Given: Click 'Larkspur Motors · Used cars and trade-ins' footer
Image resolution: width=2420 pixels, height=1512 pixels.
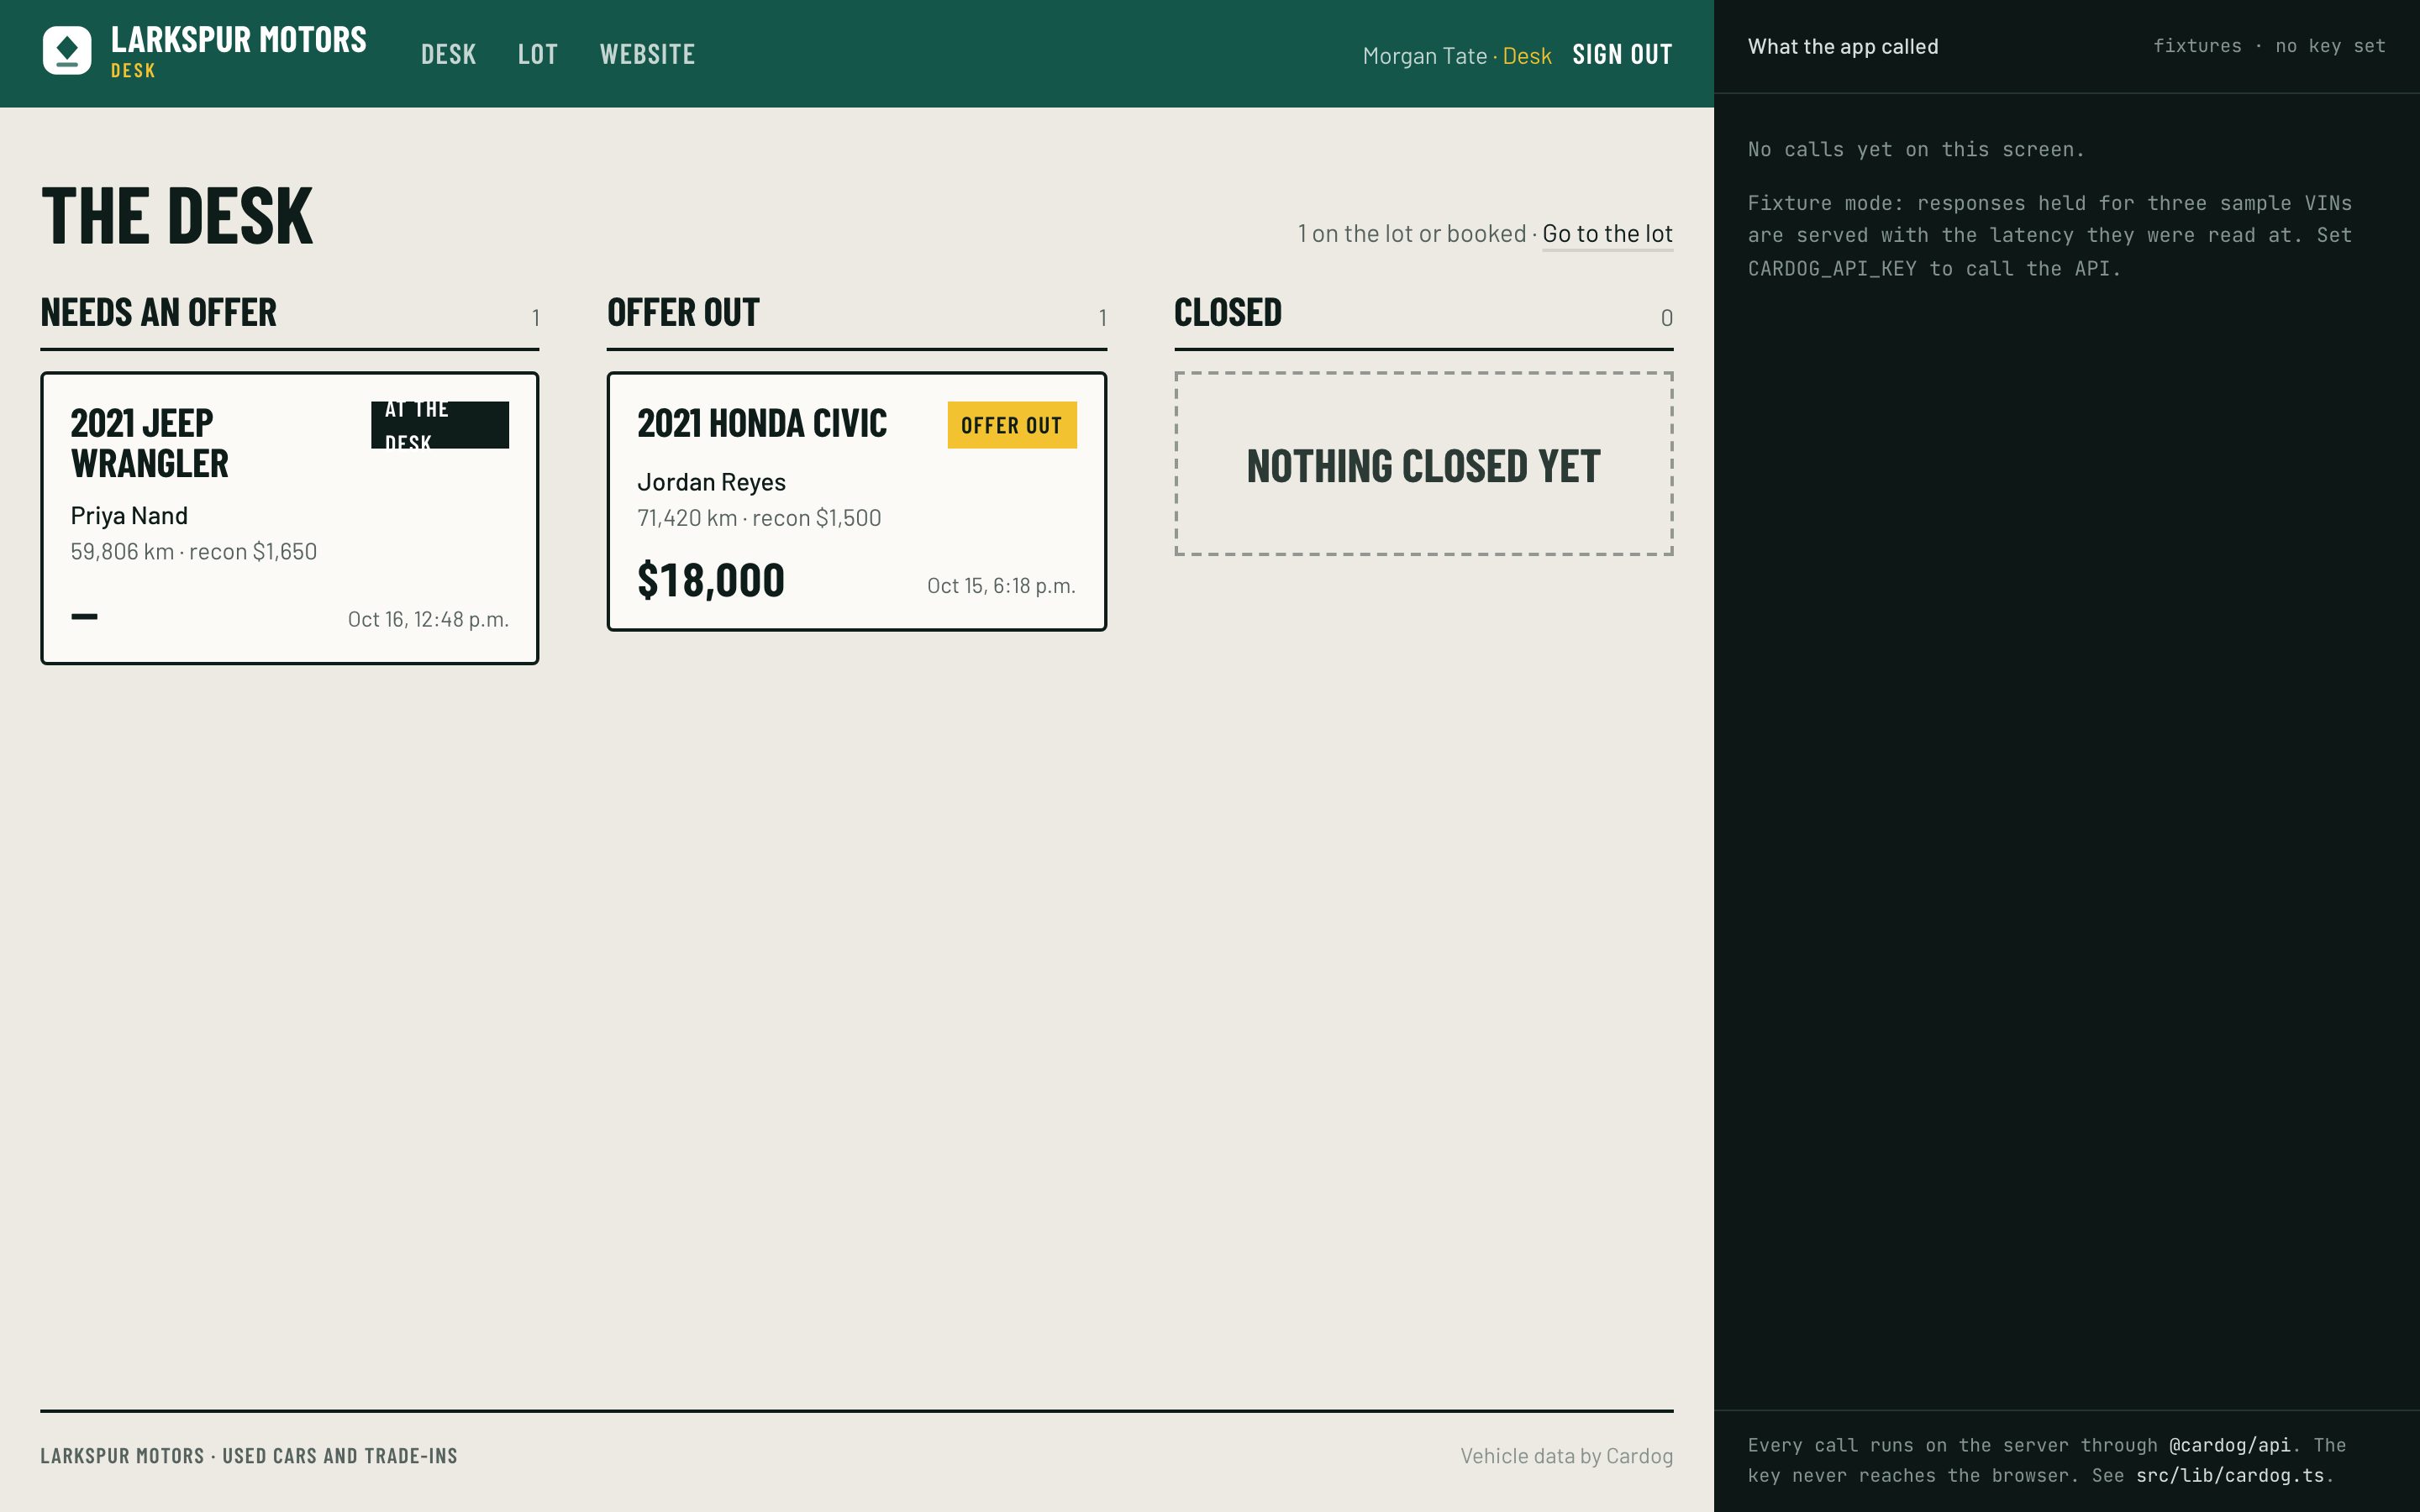Looking at the screenshot, I should pyautogui.click(x=249, y=1456).
